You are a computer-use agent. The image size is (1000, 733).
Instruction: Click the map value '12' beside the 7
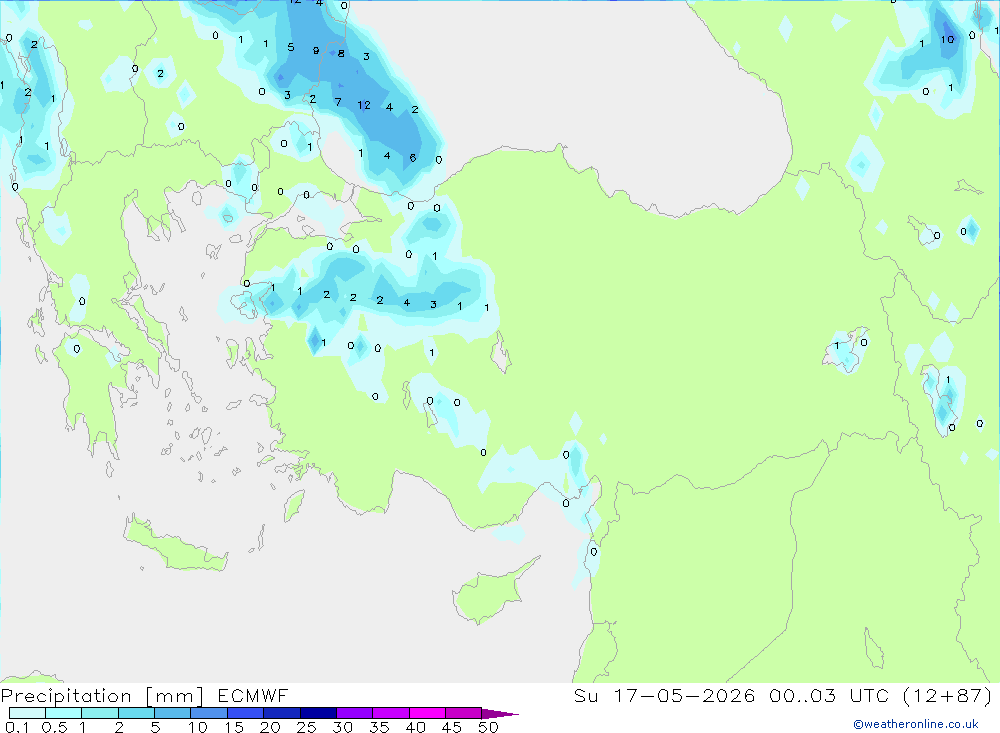364,105
